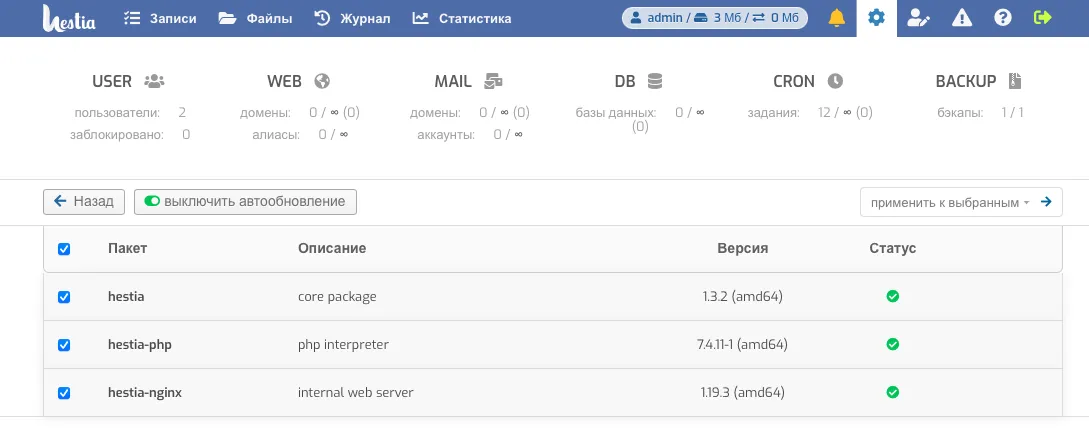Open the Журнал menu item
The height and width of the screenshot is (431, 1089).
352,18
